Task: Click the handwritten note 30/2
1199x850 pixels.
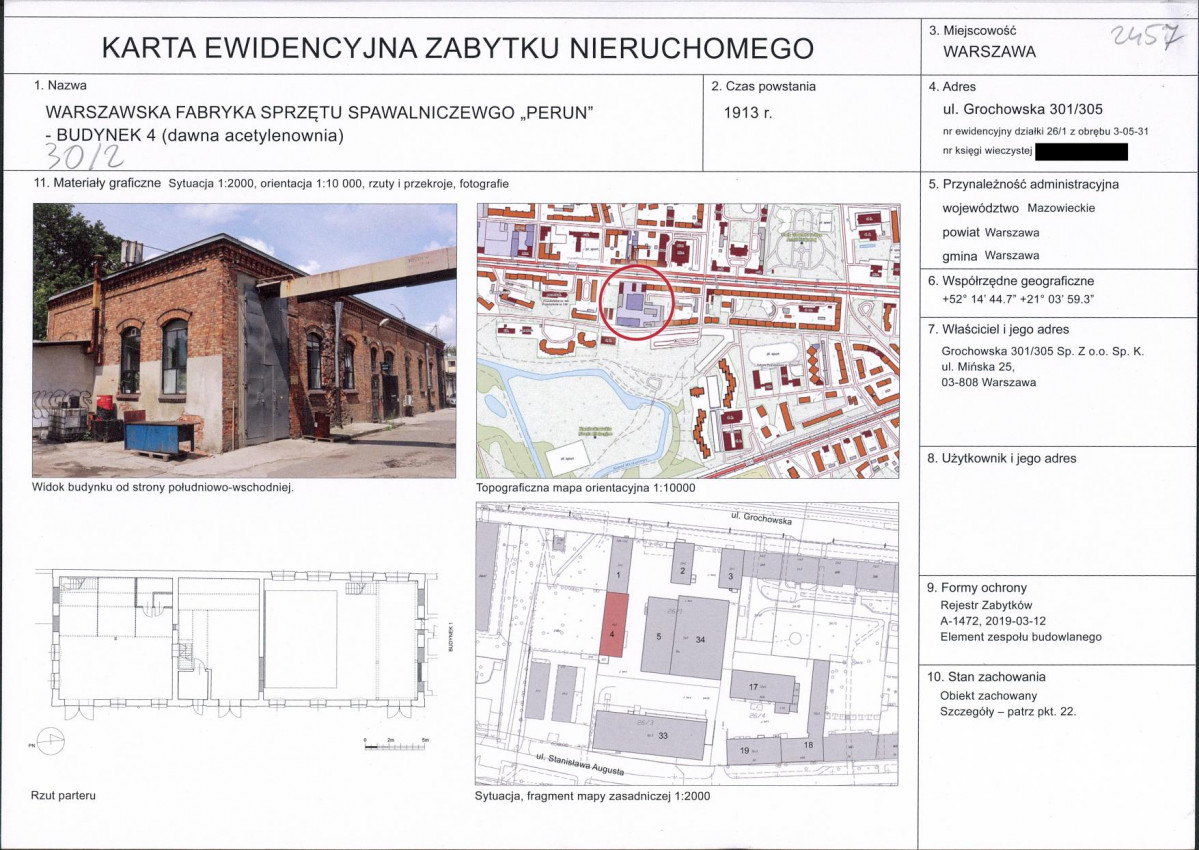Action: [84, 157]
